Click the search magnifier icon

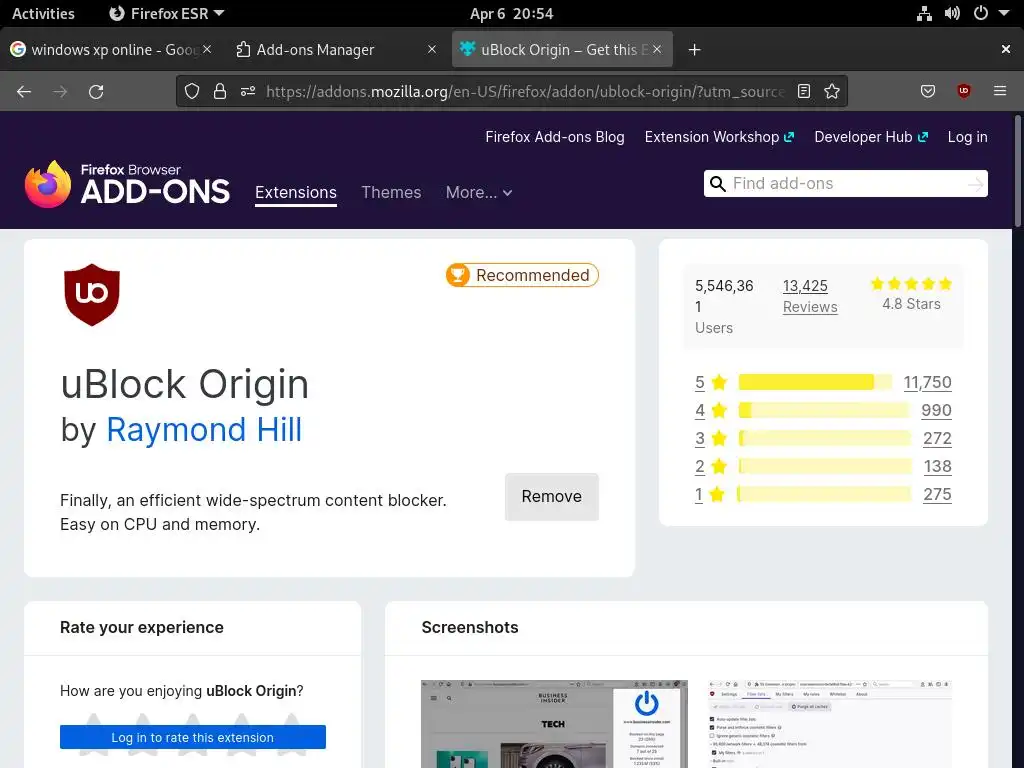pos(718,184)
